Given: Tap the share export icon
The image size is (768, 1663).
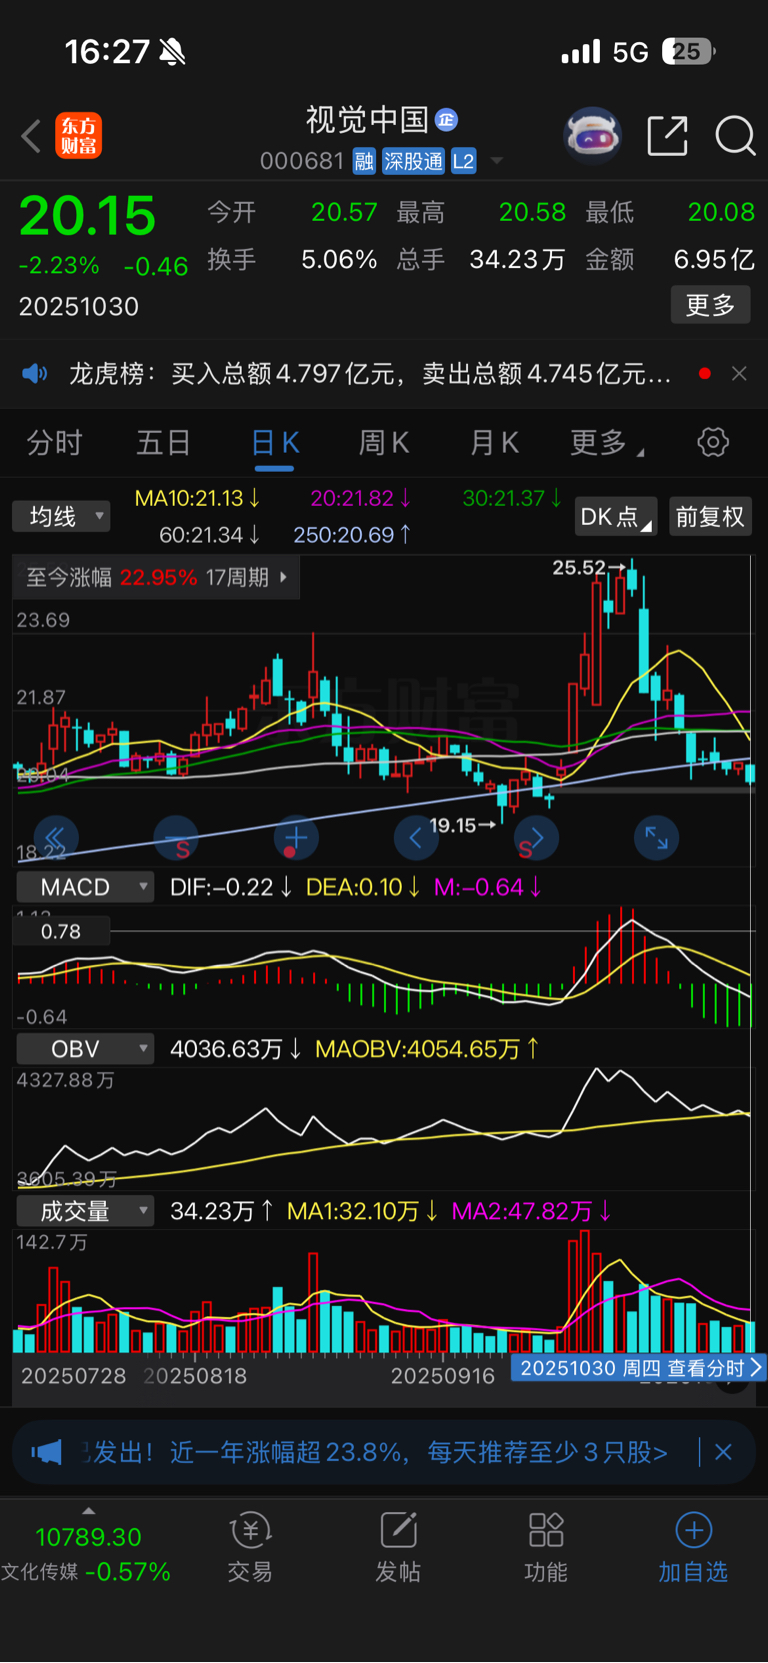Looking at the screenshot, I should click(667, 136).
